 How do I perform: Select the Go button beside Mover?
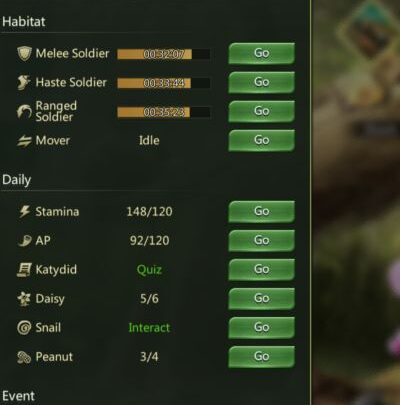pos(262,140)
